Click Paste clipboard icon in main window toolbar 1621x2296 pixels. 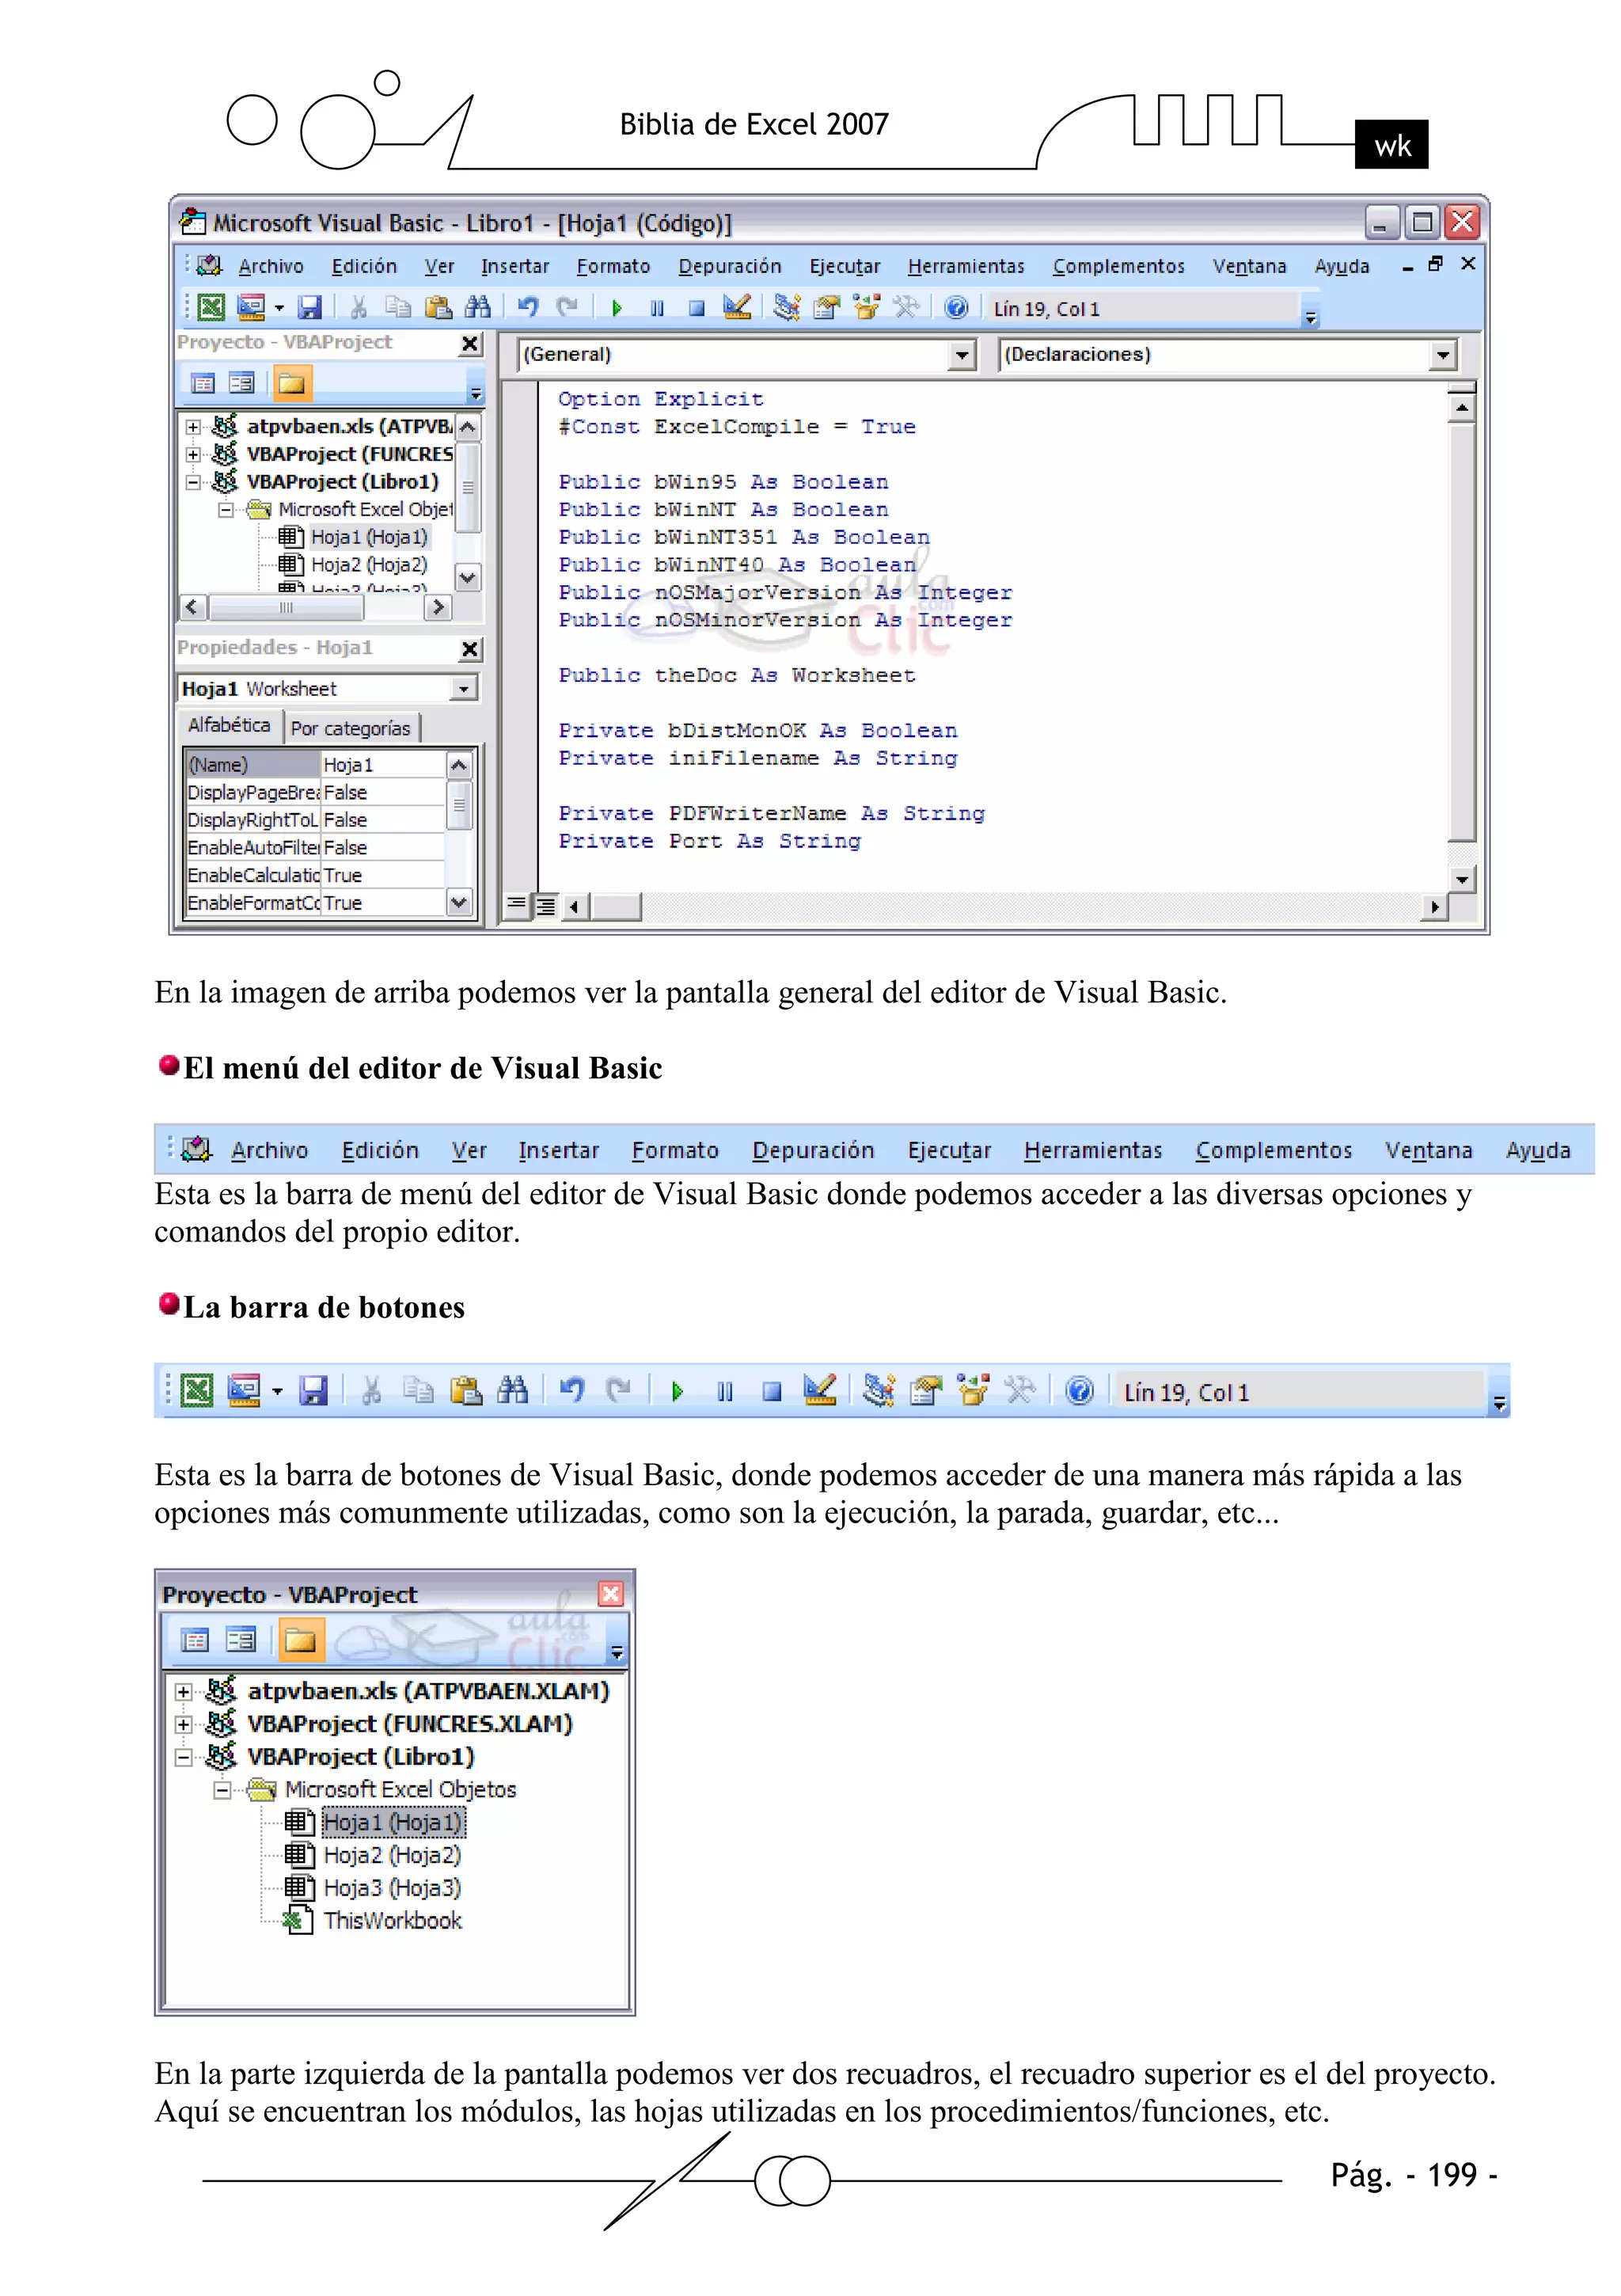(x=438, y=307)
